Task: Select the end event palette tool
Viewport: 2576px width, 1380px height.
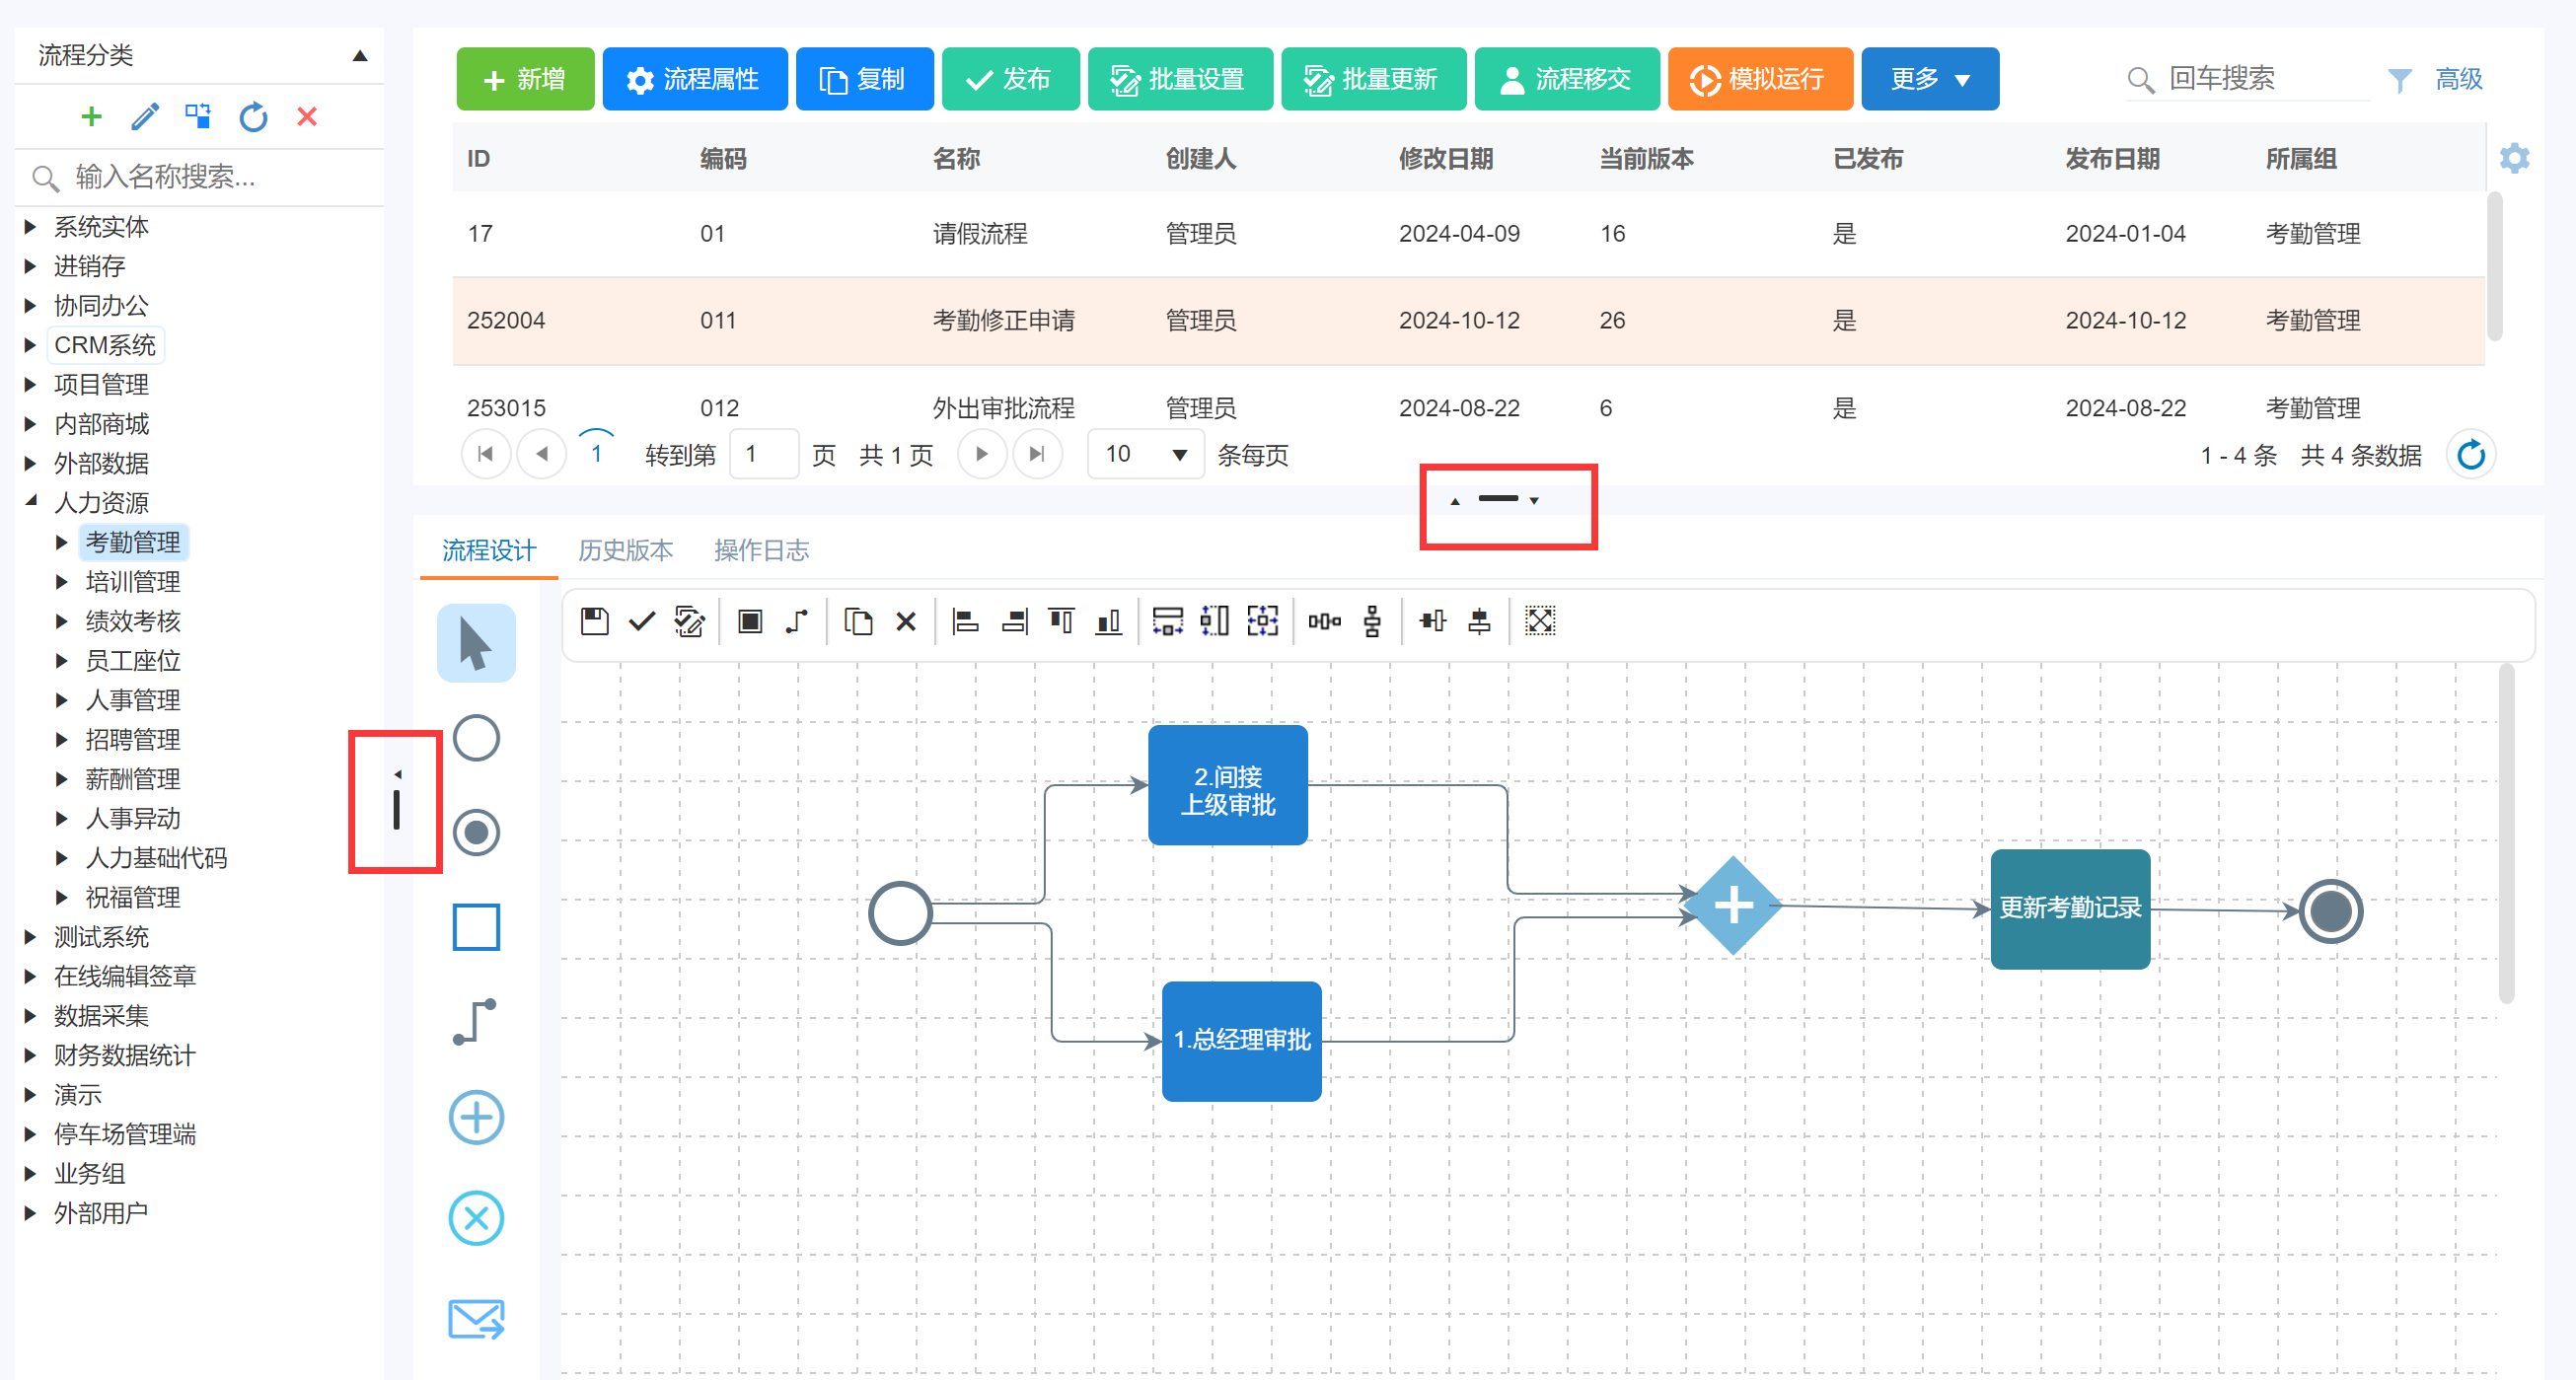Action: 476,832
